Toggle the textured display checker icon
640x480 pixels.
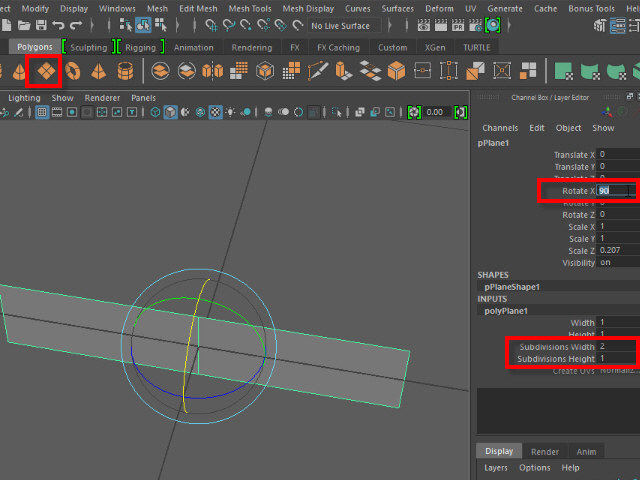[x=215, y=113]
